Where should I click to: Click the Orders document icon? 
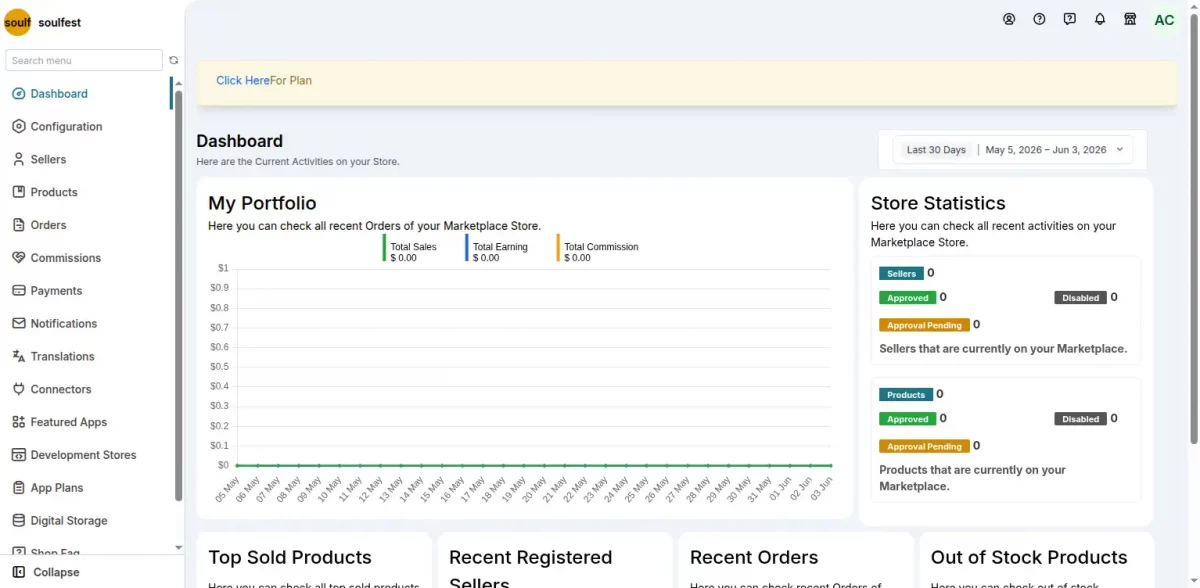tap(18, 225)
